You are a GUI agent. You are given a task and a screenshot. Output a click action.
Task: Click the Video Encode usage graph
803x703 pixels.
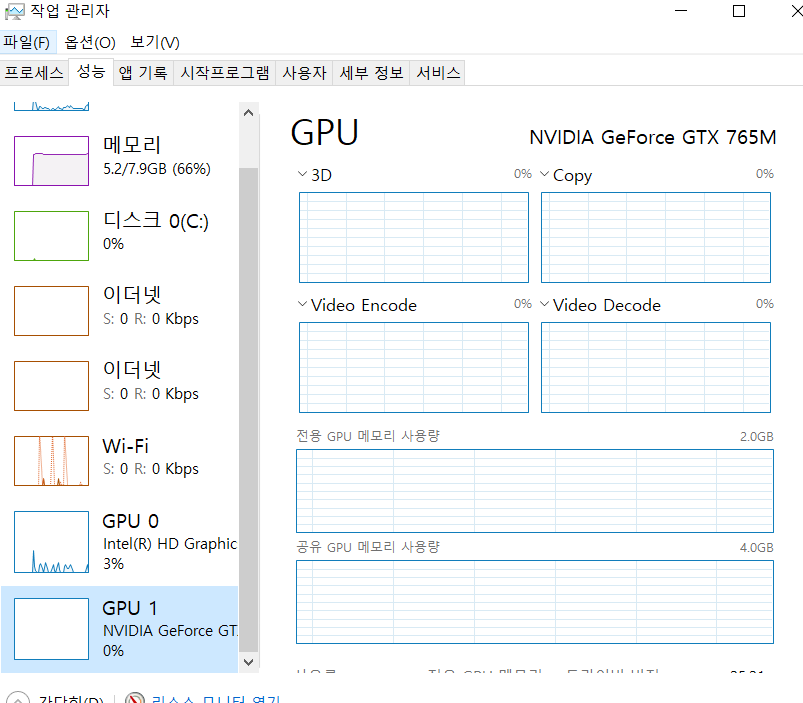414,368
